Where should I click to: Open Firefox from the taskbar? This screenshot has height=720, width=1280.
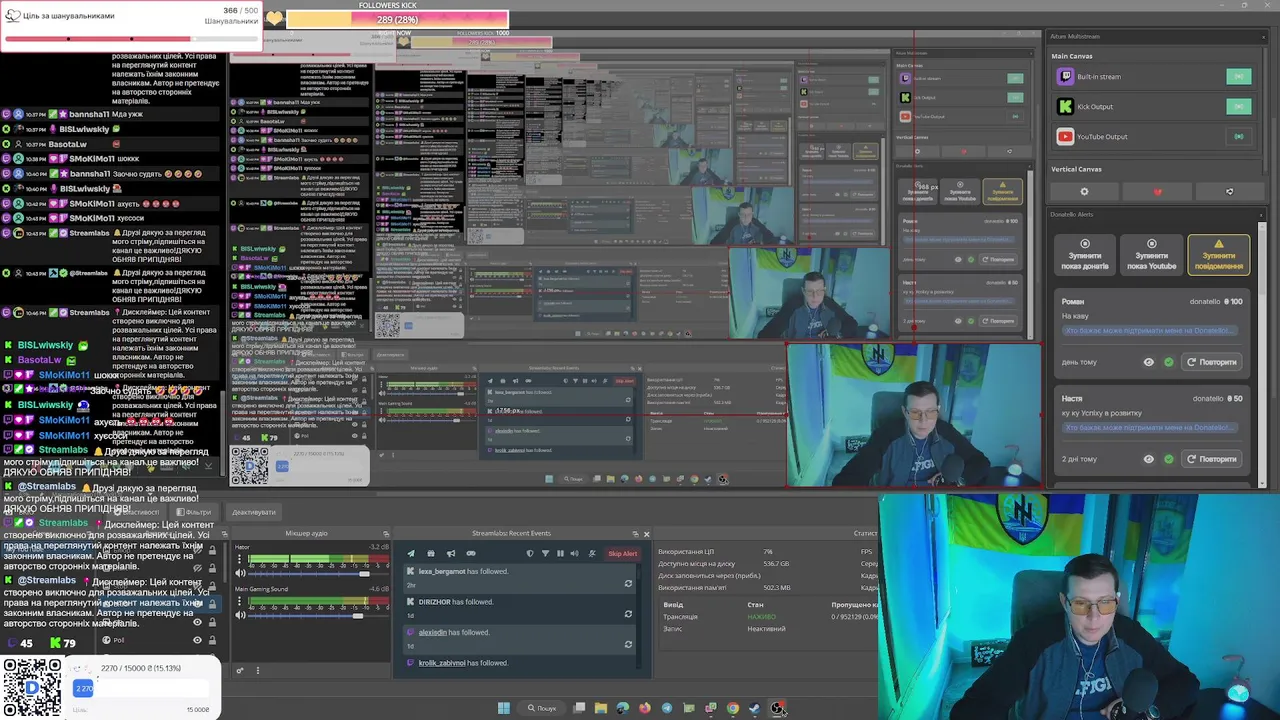645,708
